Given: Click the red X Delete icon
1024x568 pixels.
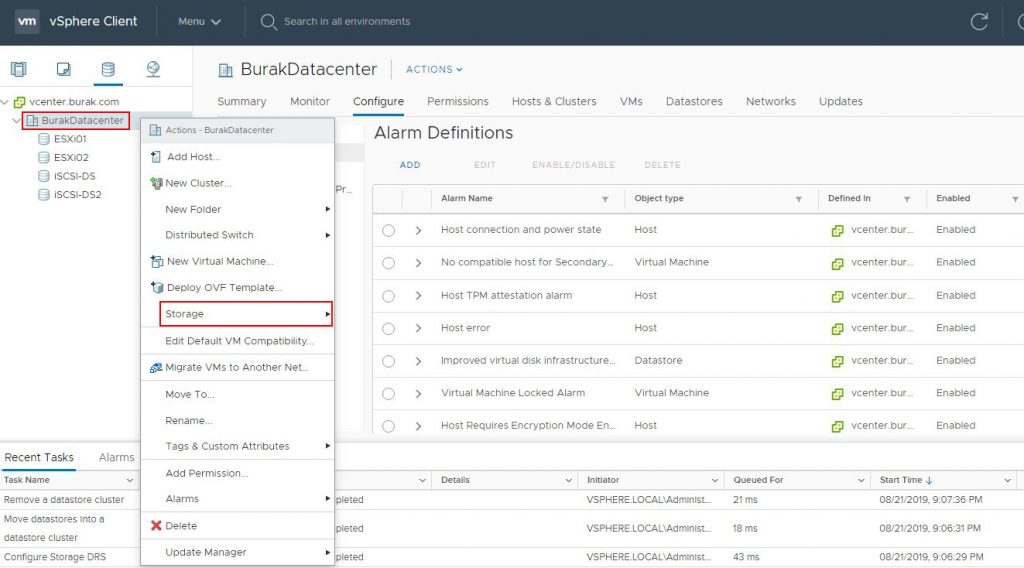Looking at the screenshot, I should (156, 526).
